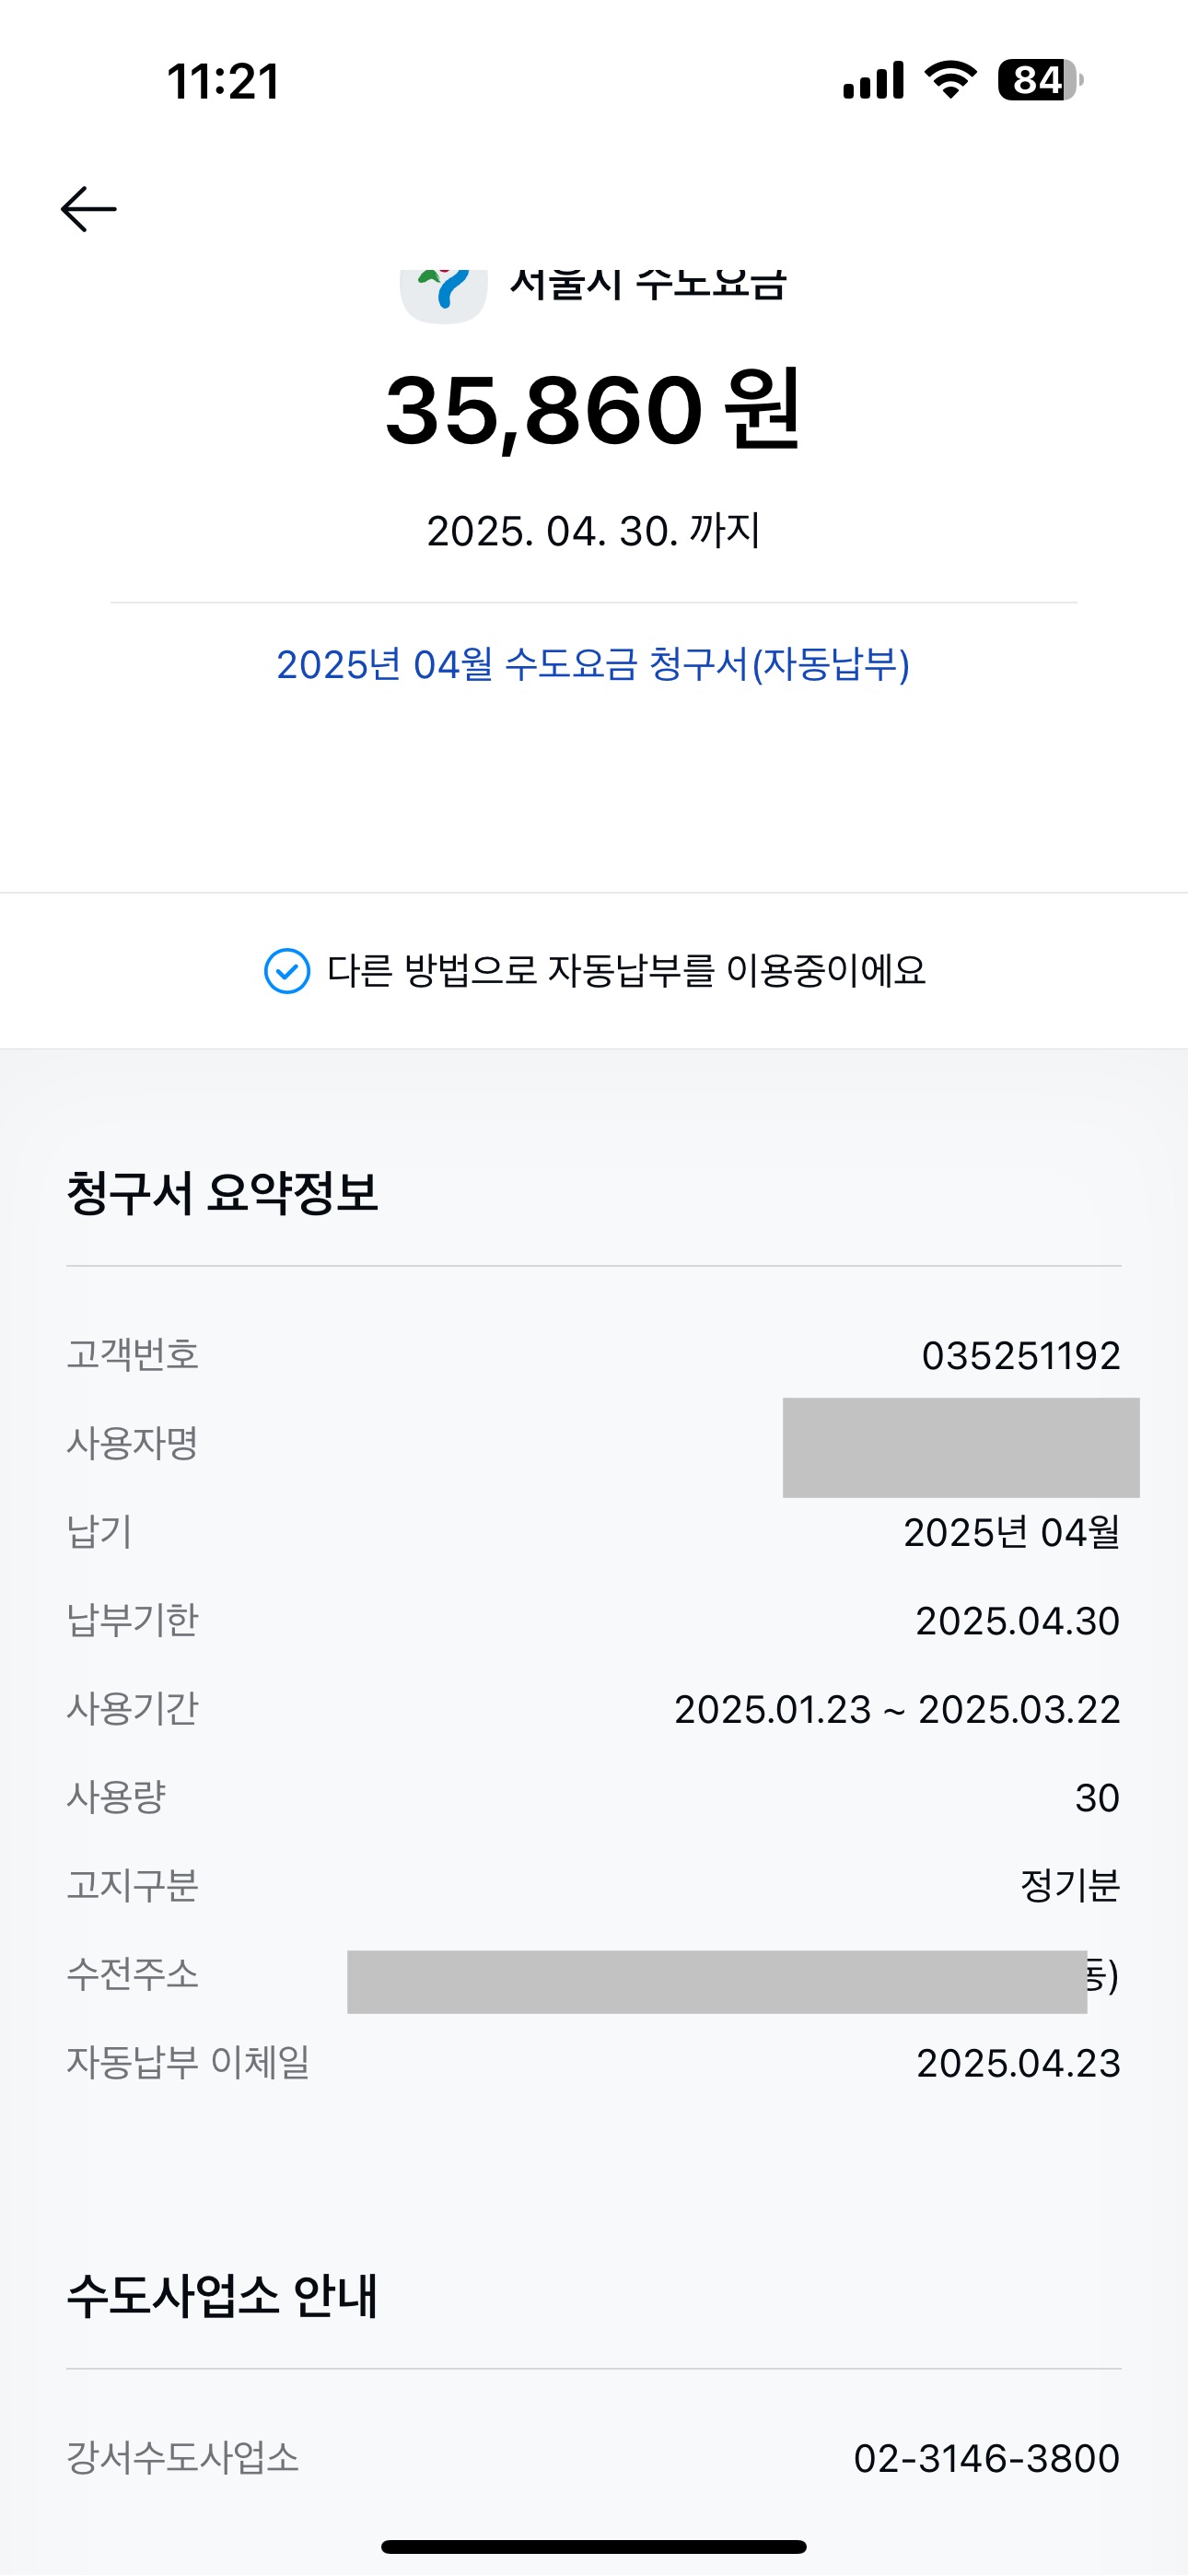Tap the home indicator bar
The image size is (1188, 2576).
pos(594,2547)
